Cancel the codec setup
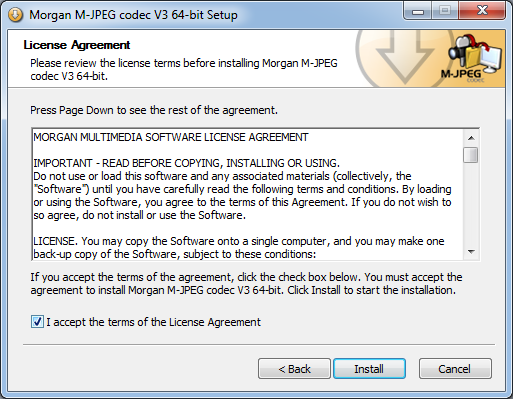513x399 pixels. [455, 369]
